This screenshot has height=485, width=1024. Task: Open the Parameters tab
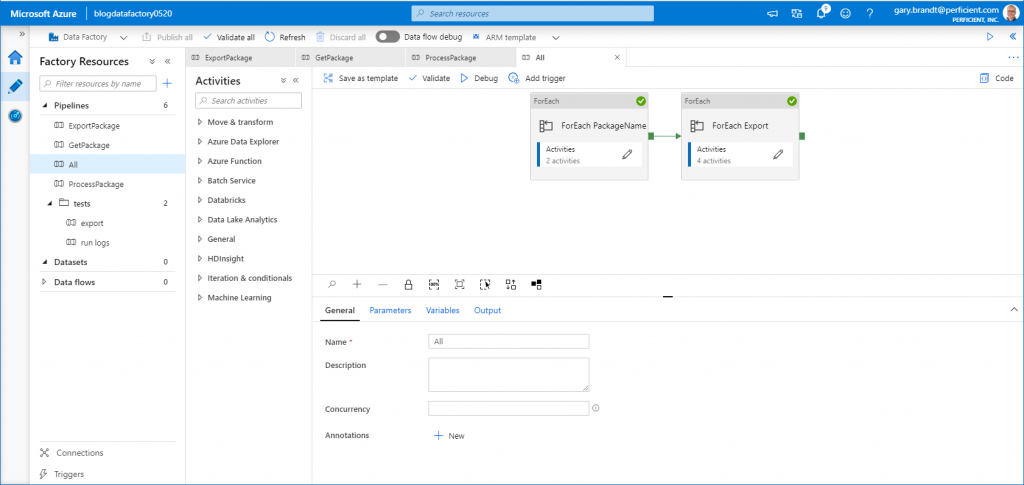(391, 310)
